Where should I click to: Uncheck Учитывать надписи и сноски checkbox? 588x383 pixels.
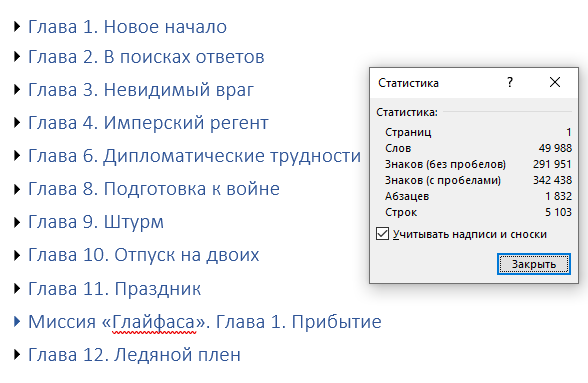click(x=382, y=234)
